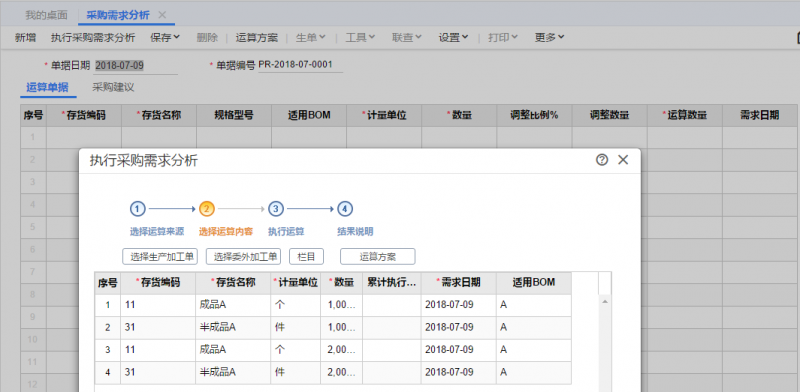Click the 单据日期 input field
The image size is (800, 392).
coord(136,65)
